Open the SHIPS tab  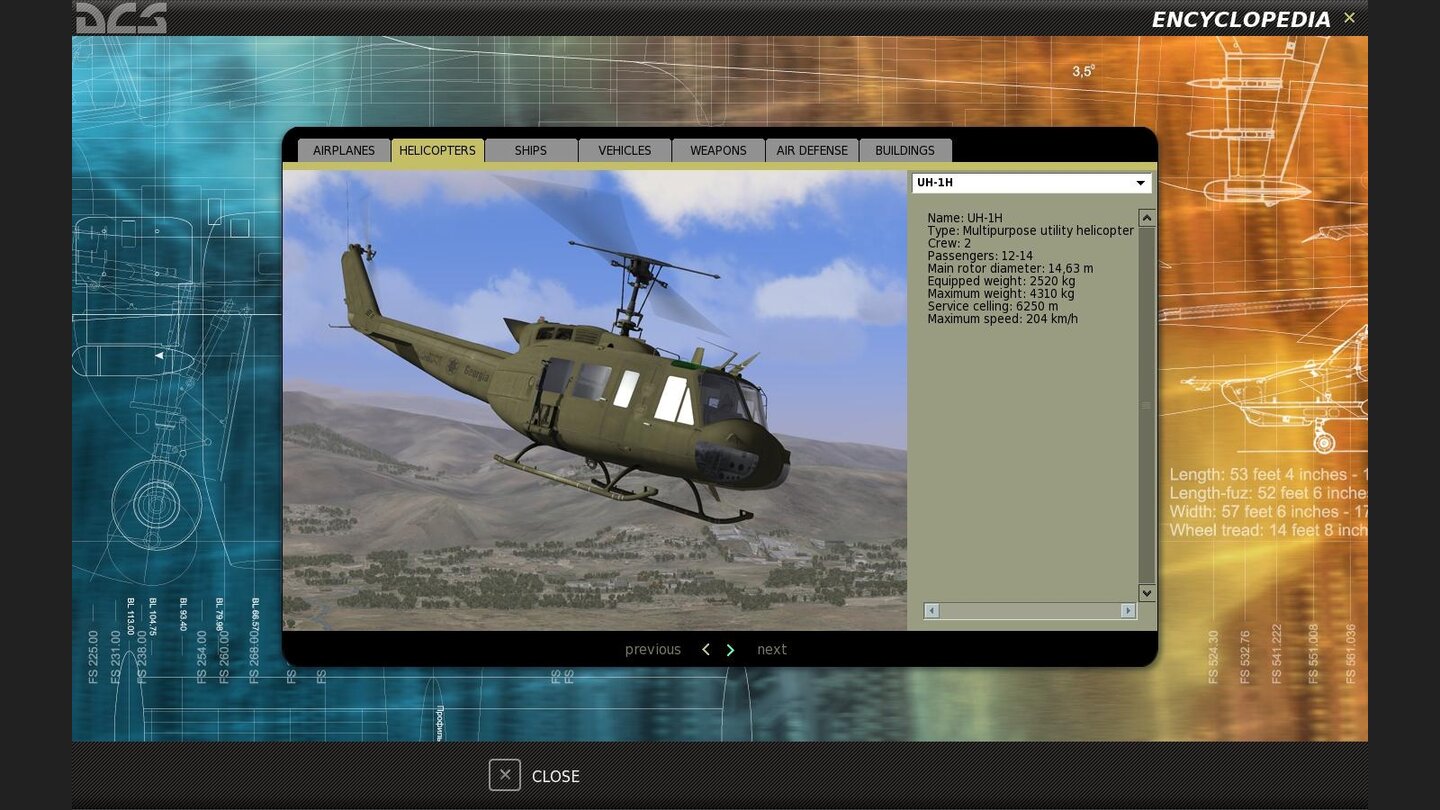[531, 150]
